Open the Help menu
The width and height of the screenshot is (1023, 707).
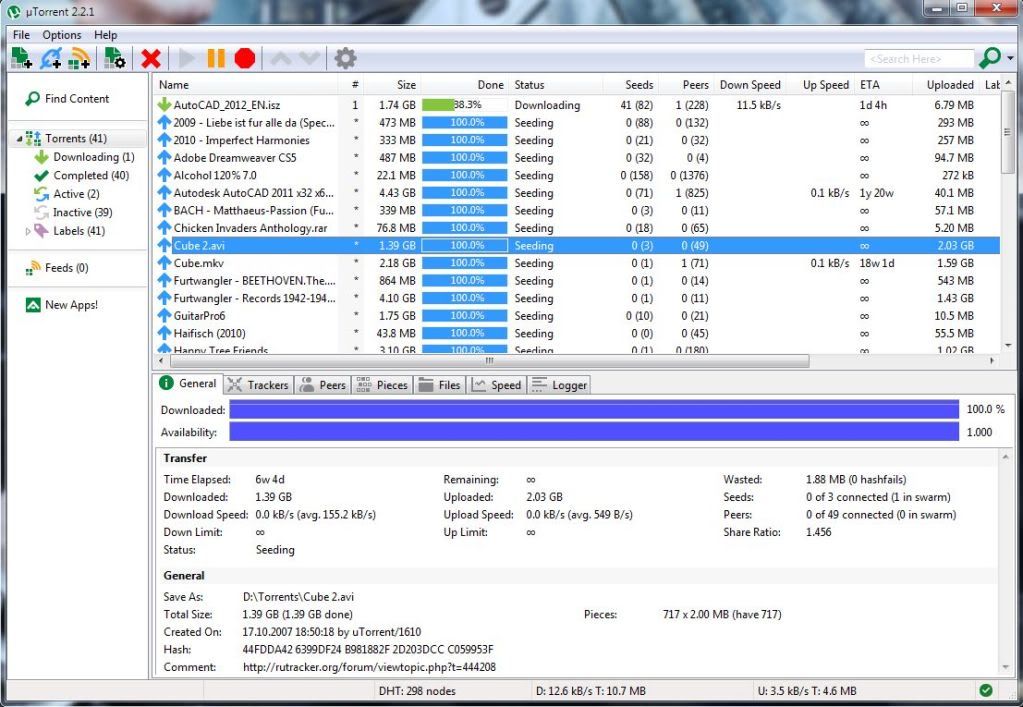click(106, 35)
